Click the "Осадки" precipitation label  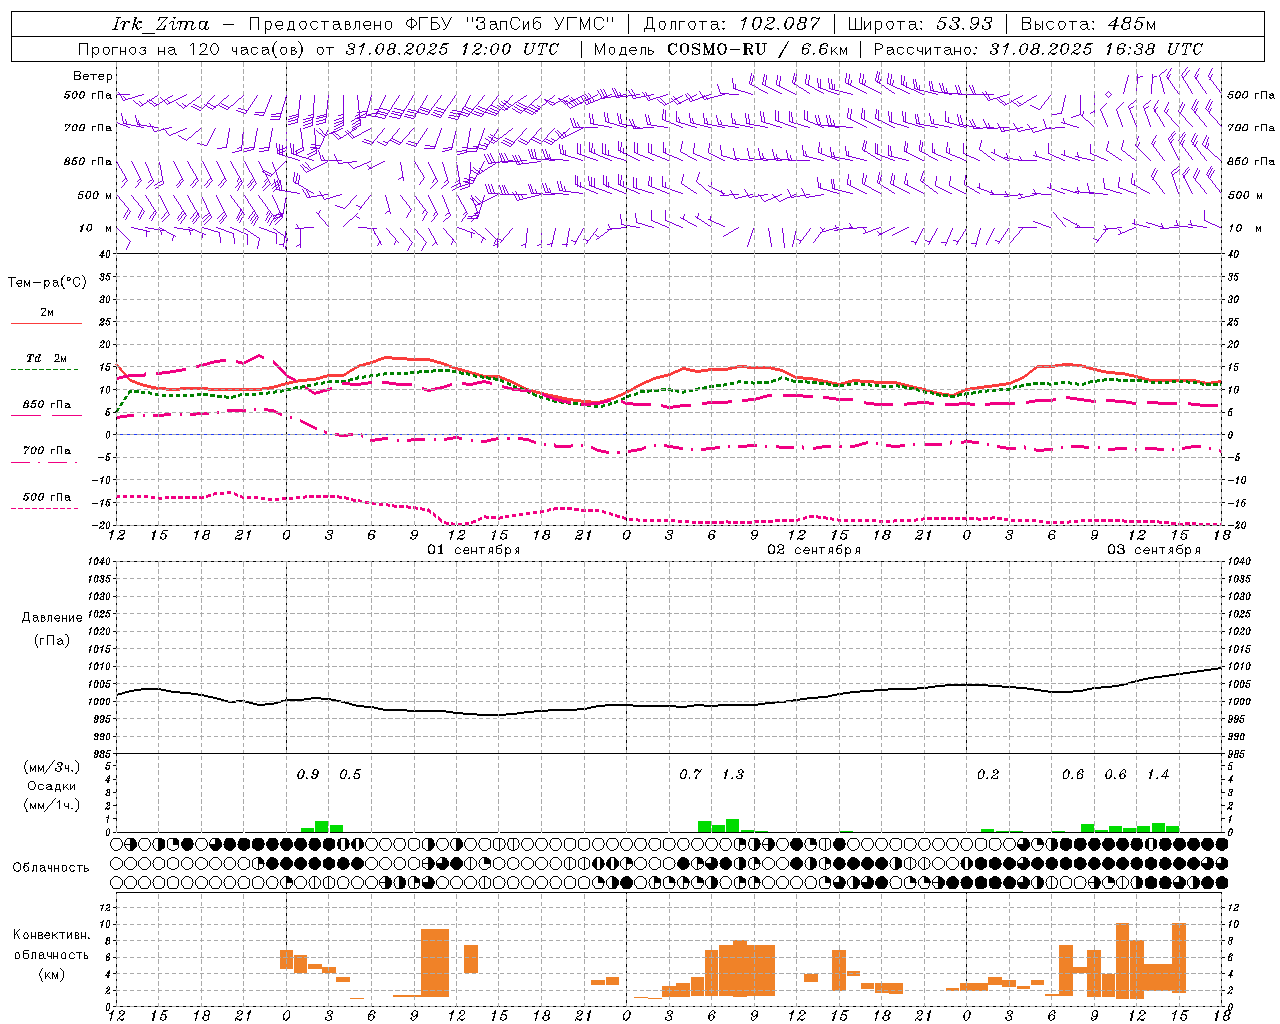52,786
